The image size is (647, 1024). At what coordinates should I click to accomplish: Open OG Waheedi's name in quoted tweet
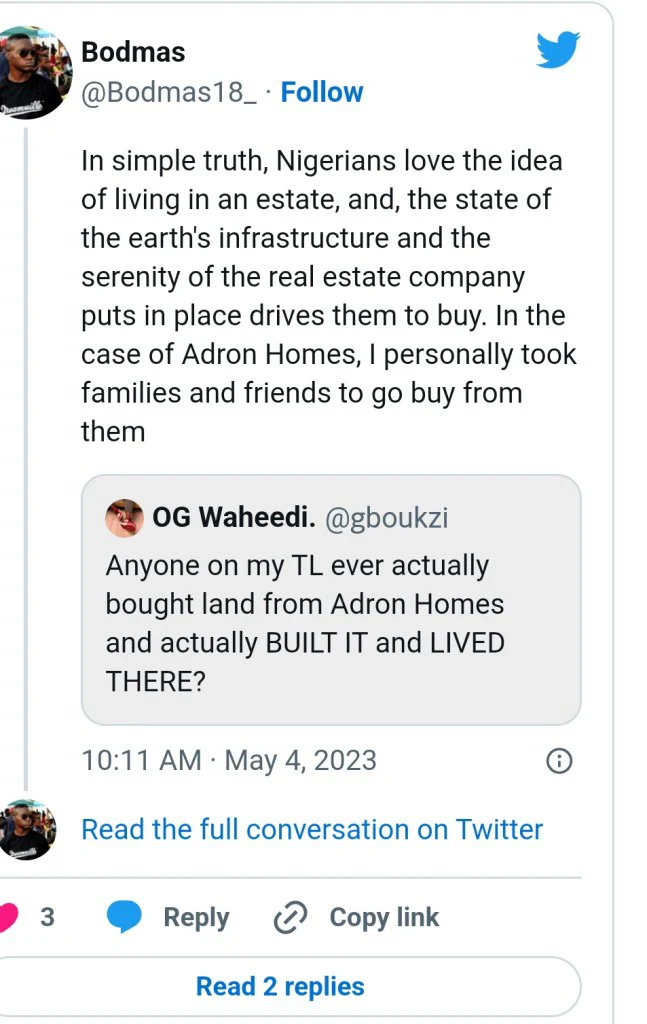[x=234, y=518]
